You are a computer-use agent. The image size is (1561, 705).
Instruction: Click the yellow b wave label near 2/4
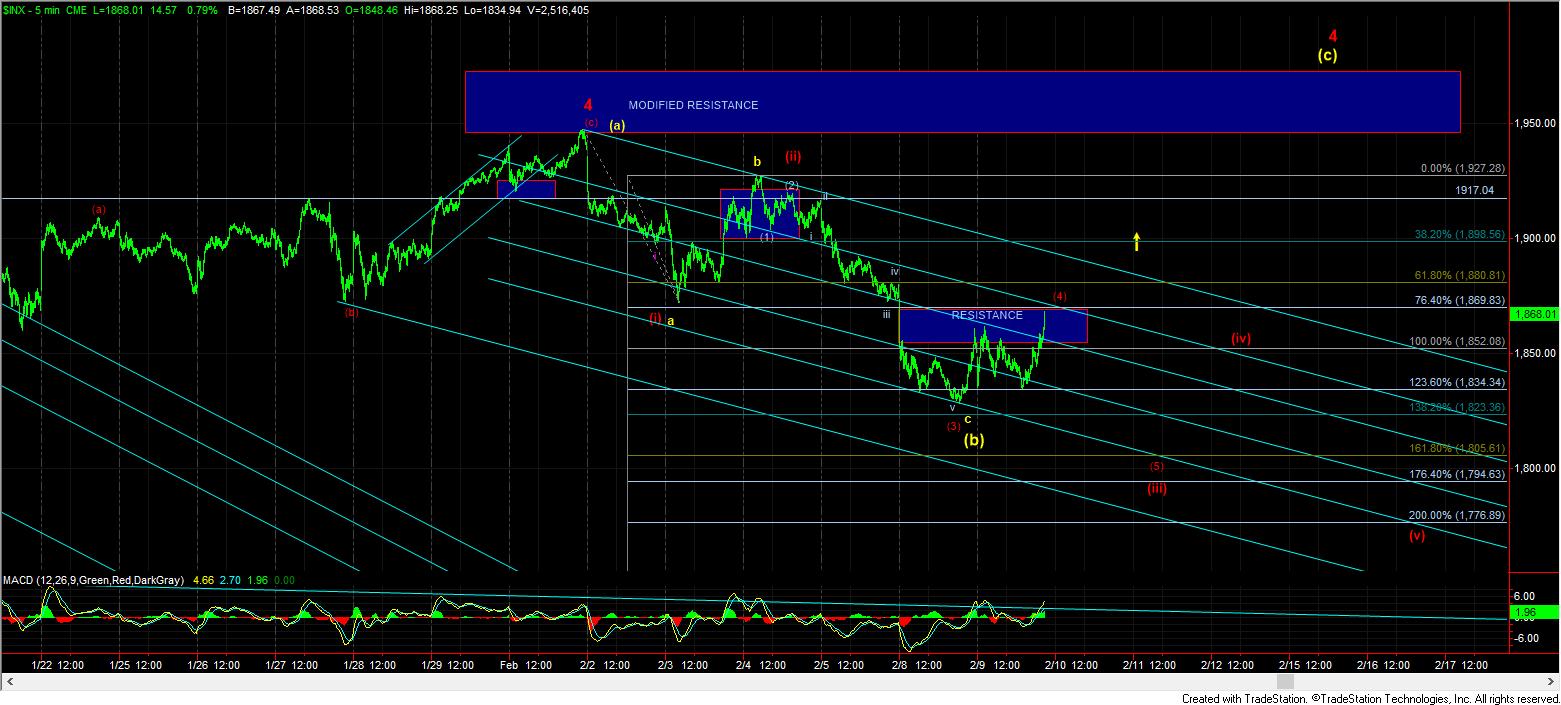point(757,161)
